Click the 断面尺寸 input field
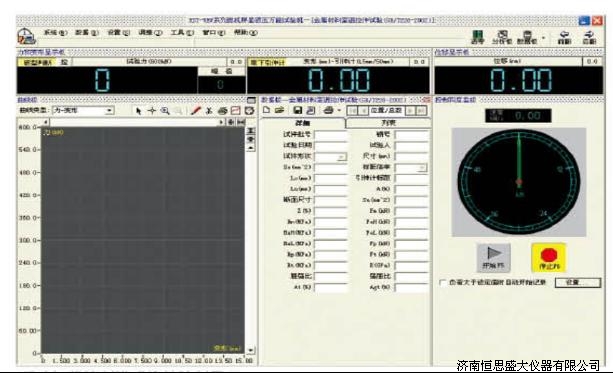The image size is (613, 373). pyautogui.click(x=331, y=200)
